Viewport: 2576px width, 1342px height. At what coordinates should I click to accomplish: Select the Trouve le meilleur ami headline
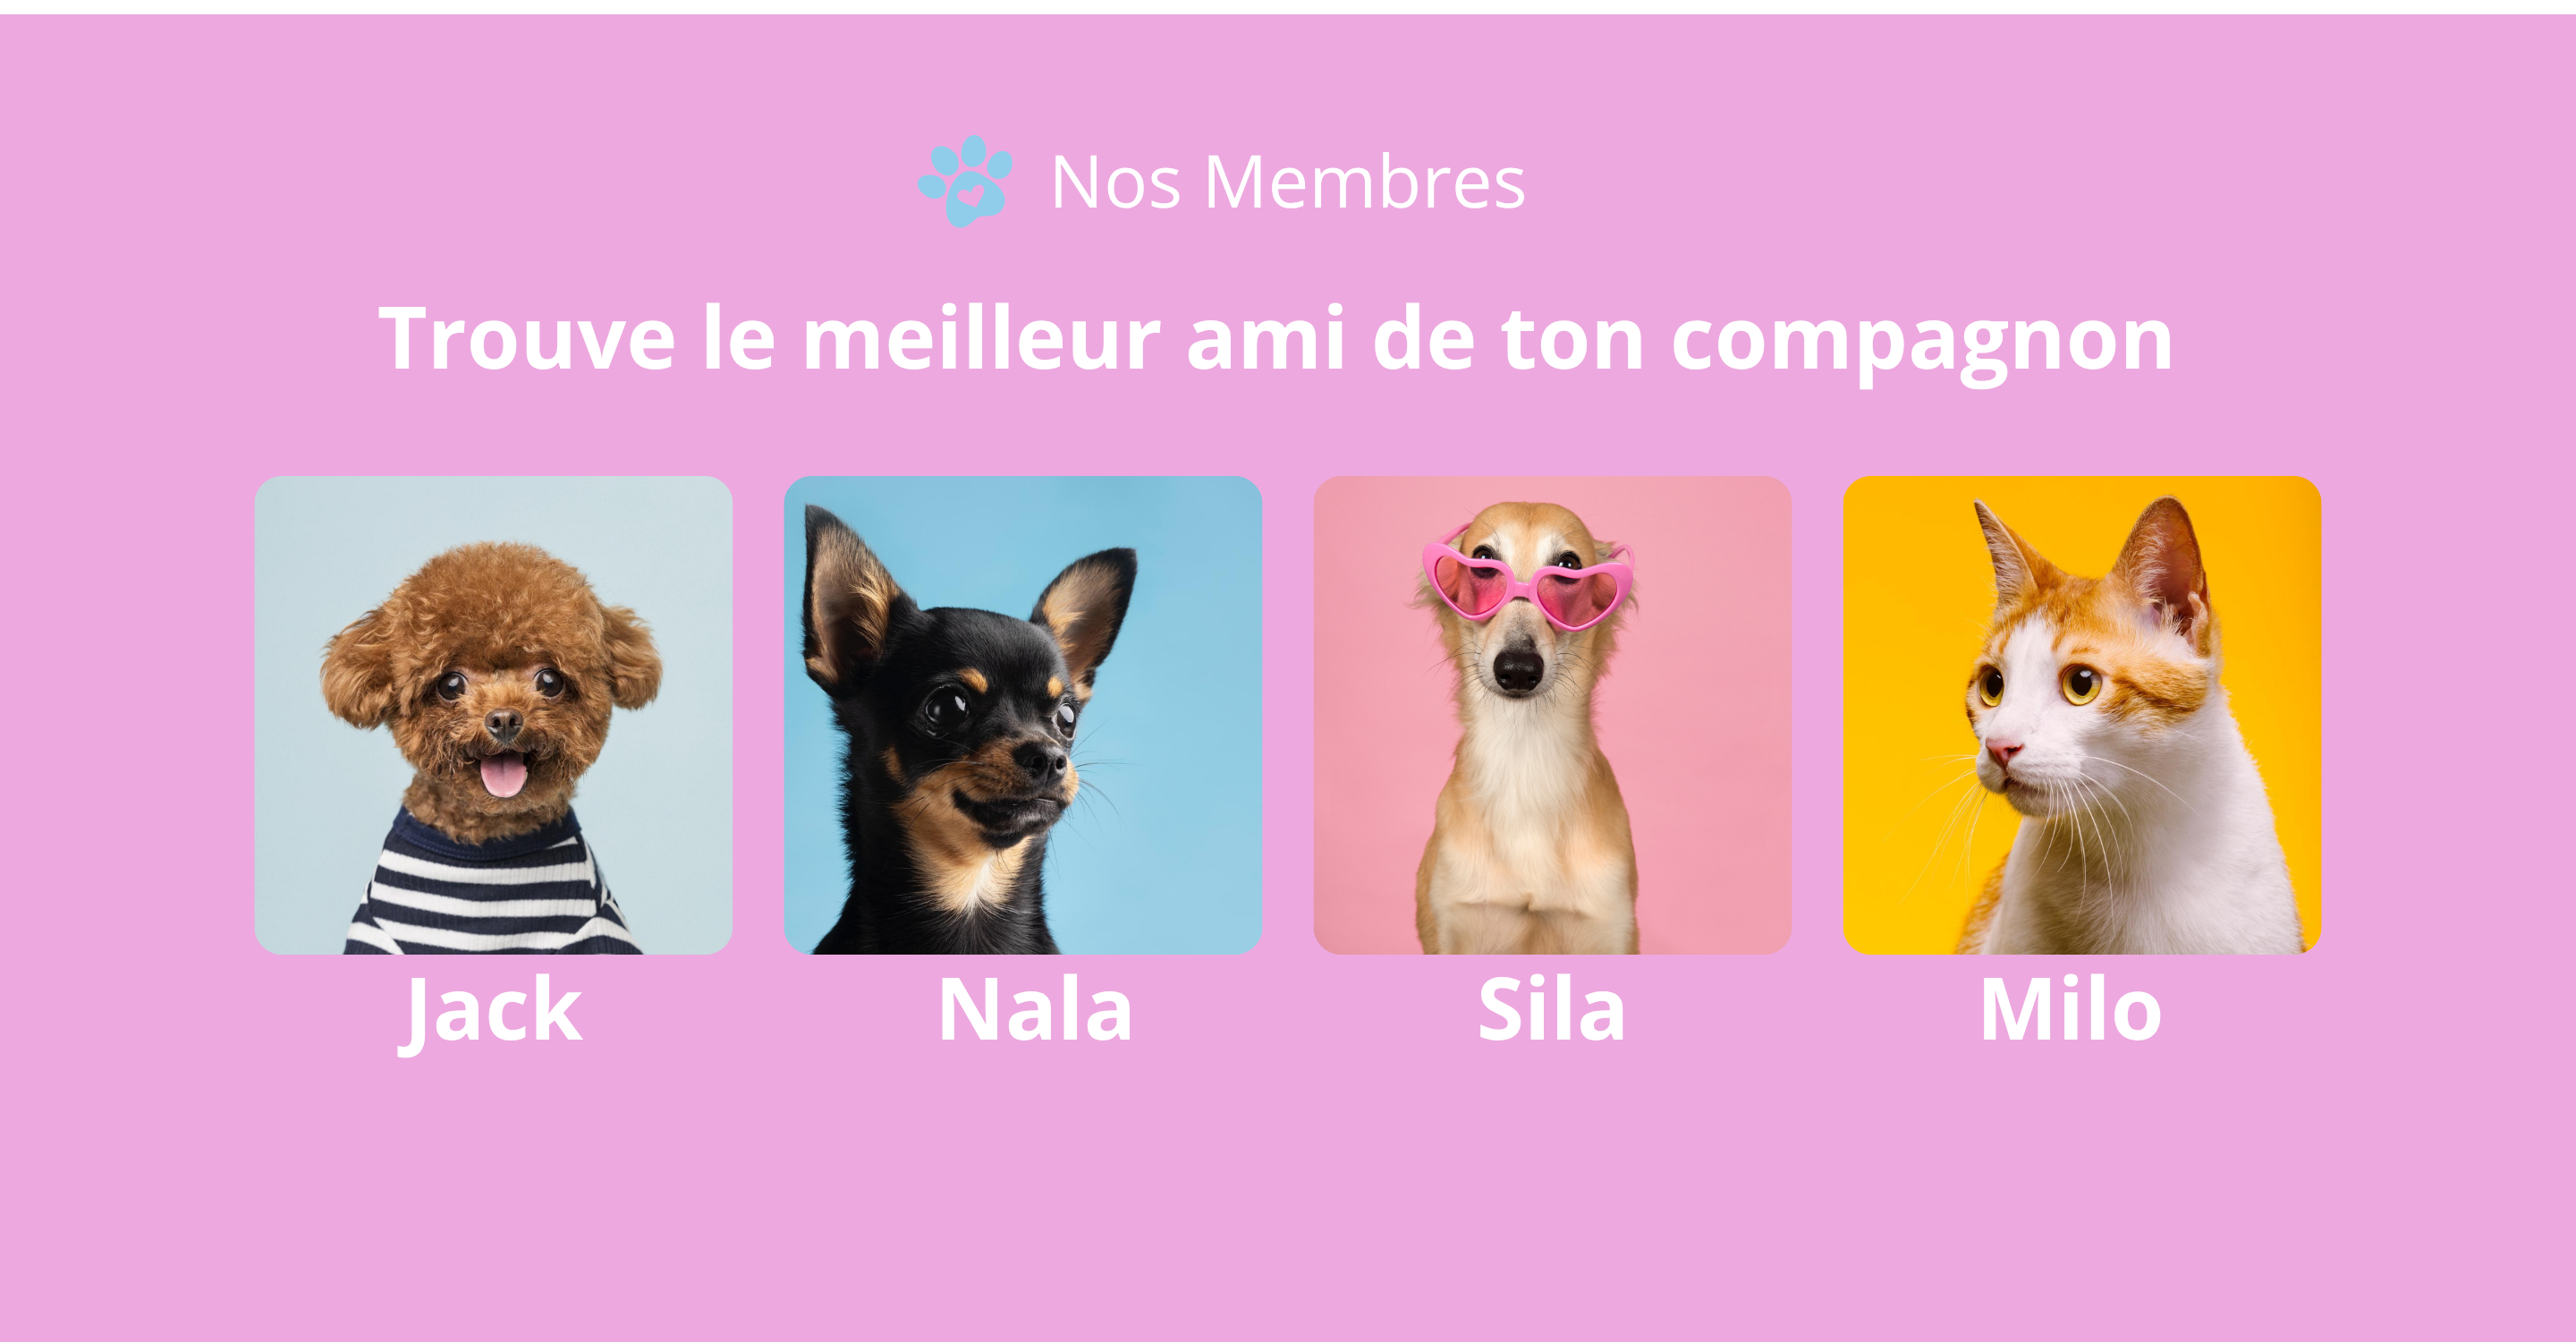pos(1275,340)
